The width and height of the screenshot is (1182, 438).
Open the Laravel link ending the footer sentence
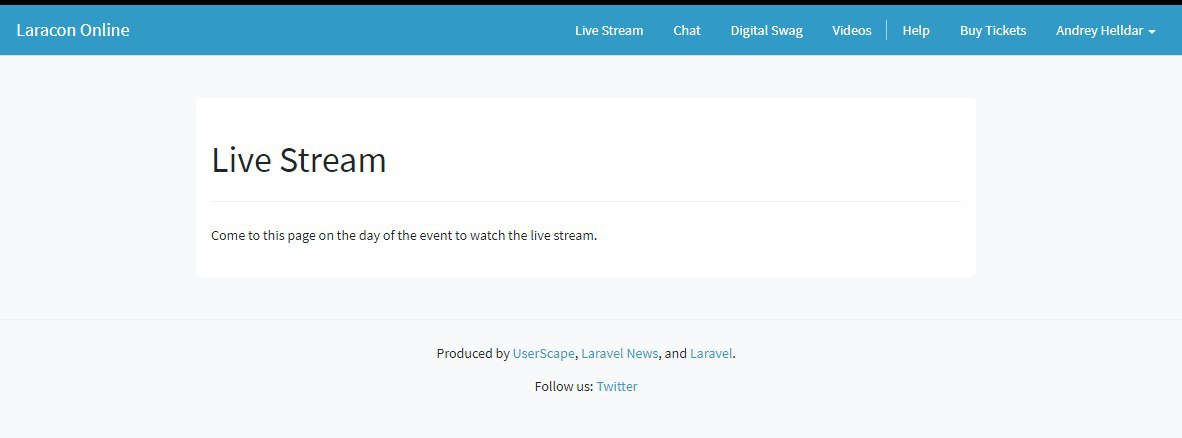coord(711,353)
